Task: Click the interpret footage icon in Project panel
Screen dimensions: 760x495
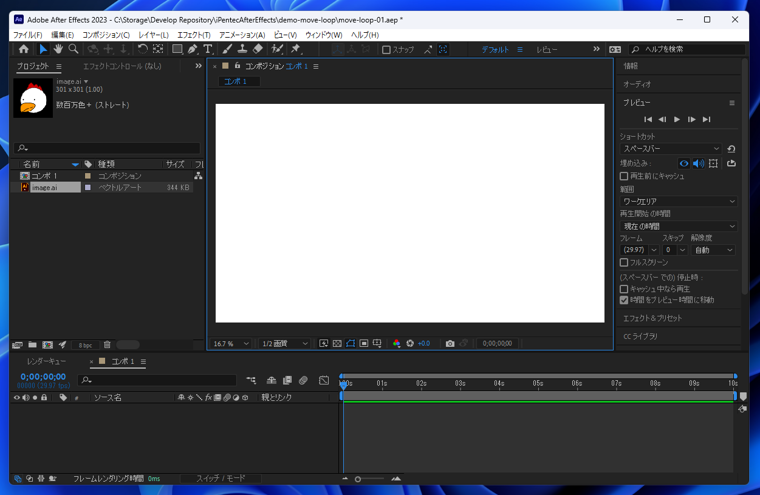Action: tap(17, 345)
